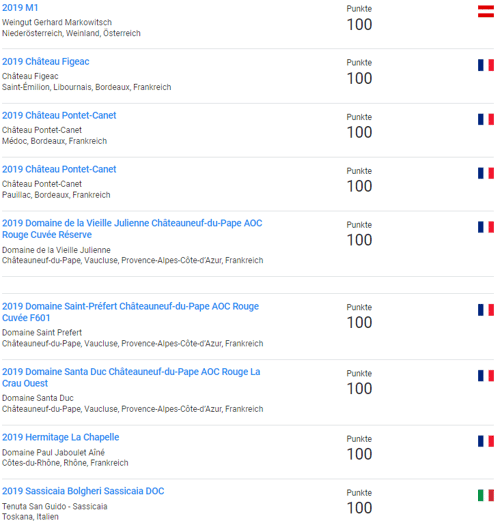Screen dimensions: 500x525
Task: Click the Austrian flag beside 2019 M1
Action: click(x=486, y=11)
